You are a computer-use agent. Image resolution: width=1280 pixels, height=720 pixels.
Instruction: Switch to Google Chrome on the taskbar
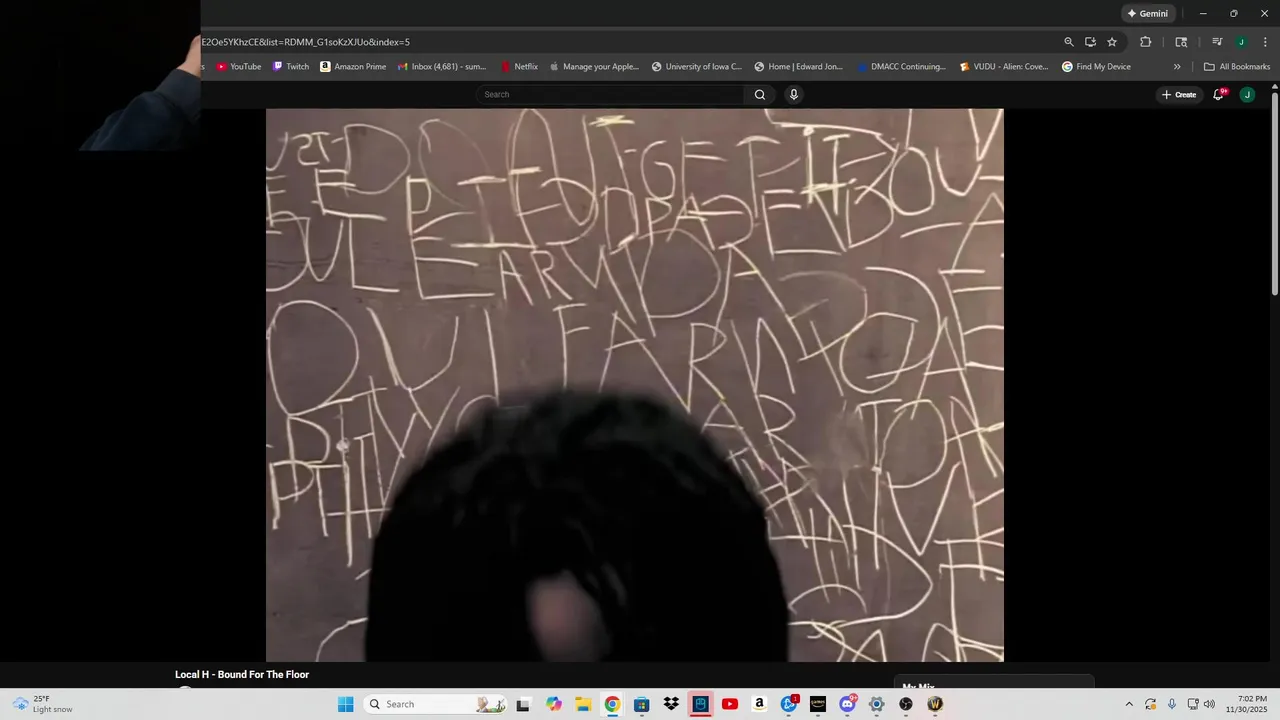pyautogui.click(x=612, y=704)
